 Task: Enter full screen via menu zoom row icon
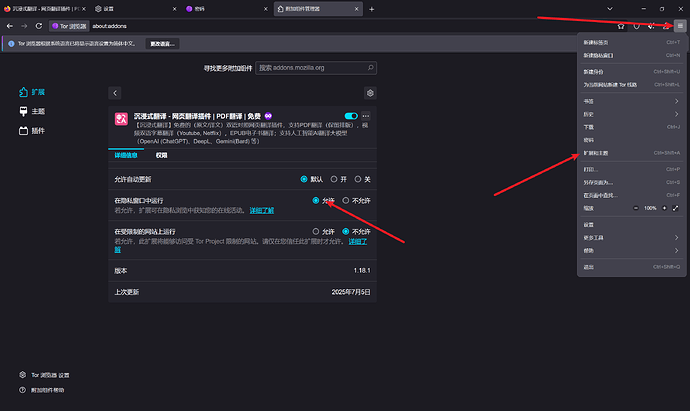pyautogui.click(x=675, y=208)
